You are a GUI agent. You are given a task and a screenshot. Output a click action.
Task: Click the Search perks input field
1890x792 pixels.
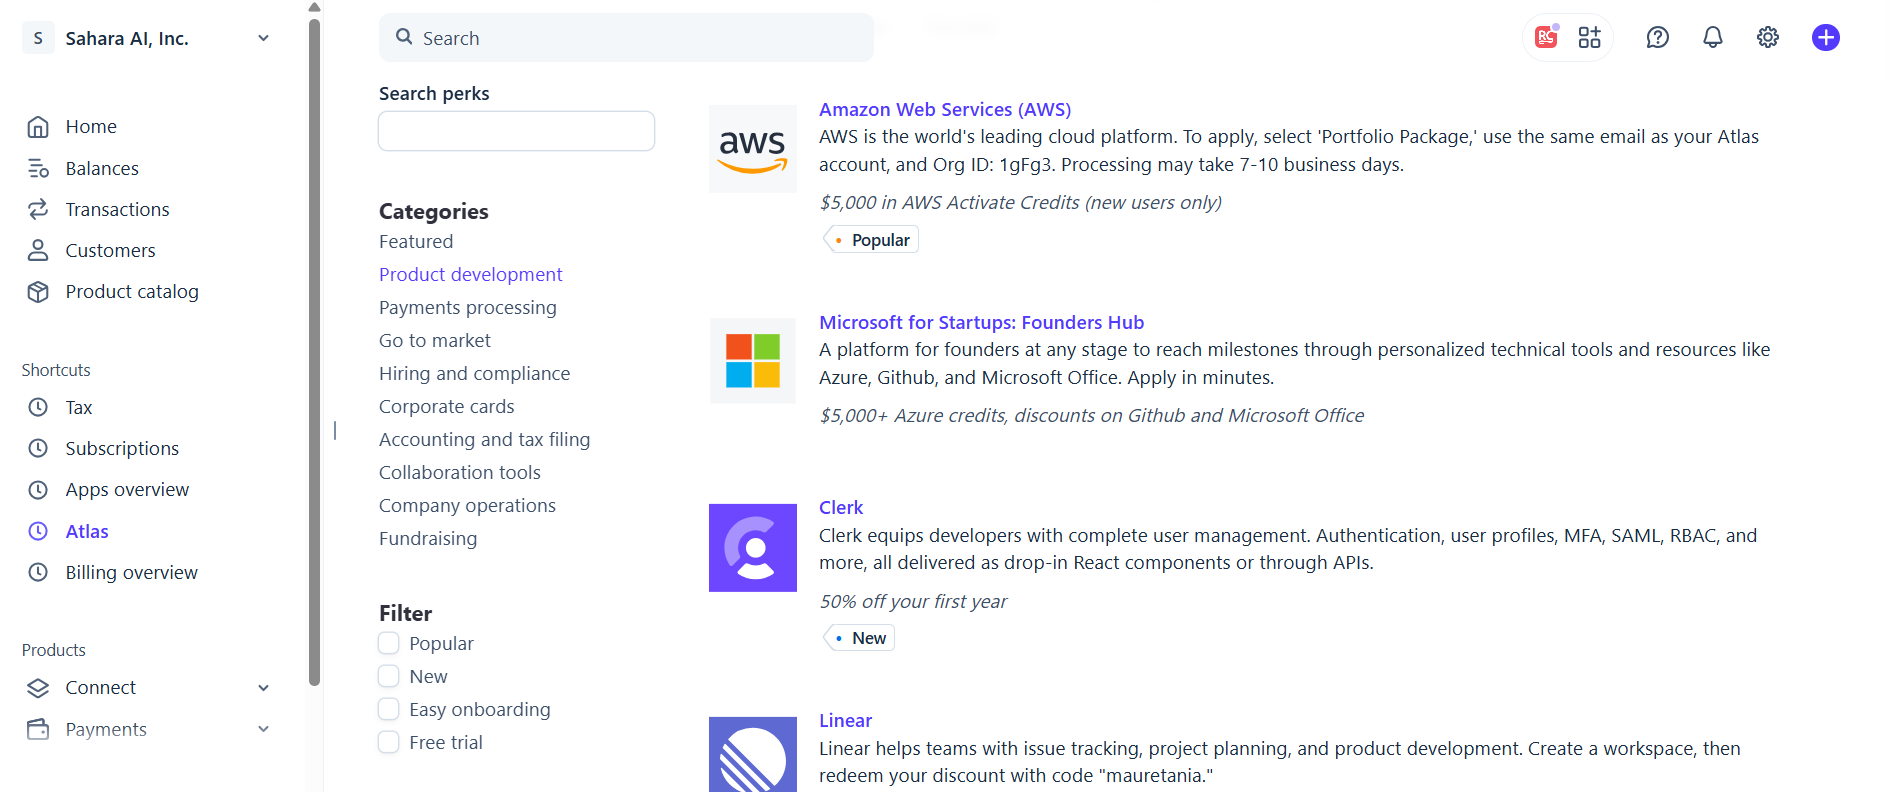point(516,131)
